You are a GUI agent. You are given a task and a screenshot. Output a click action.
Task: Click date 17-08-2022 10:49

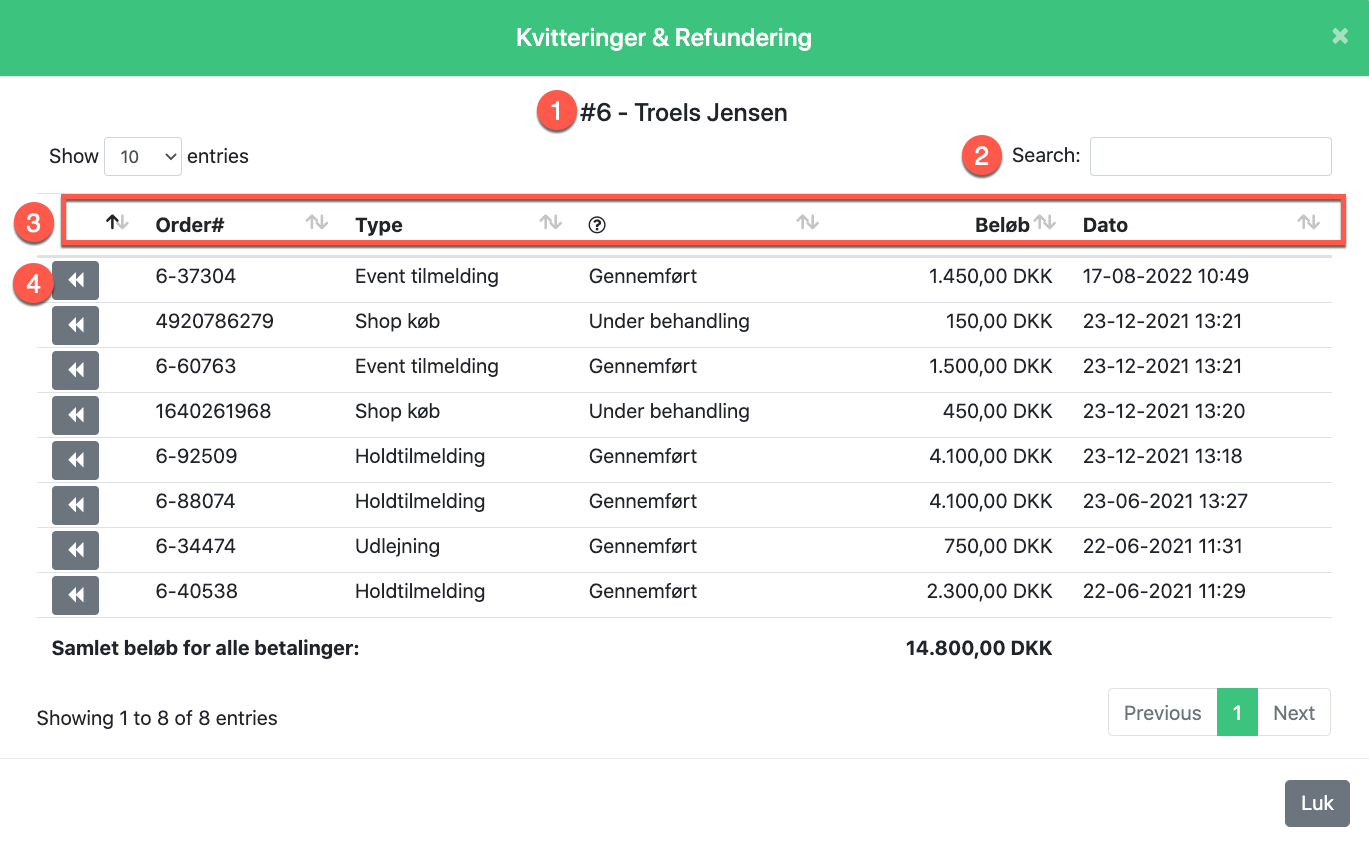coord(1166,276)
